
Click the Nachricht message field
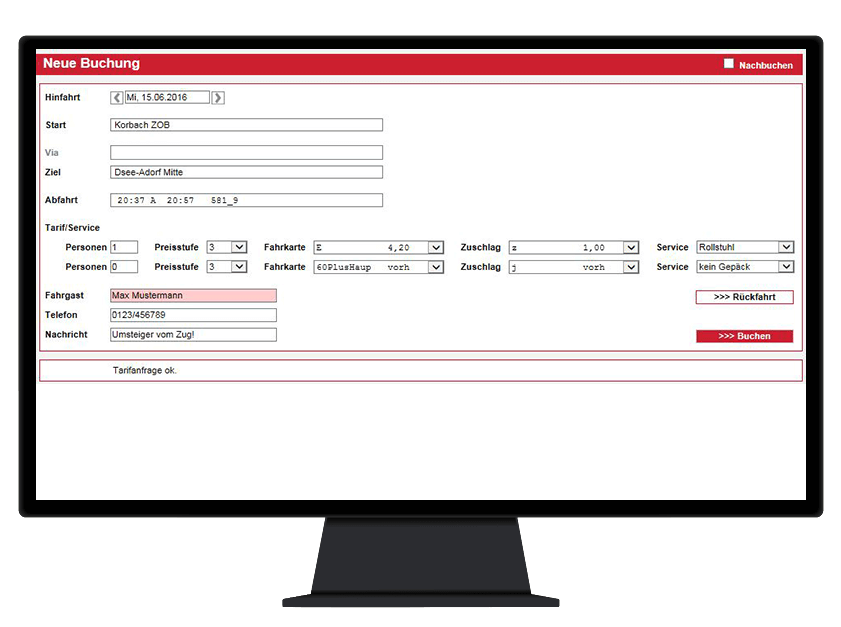pos(193,334)
